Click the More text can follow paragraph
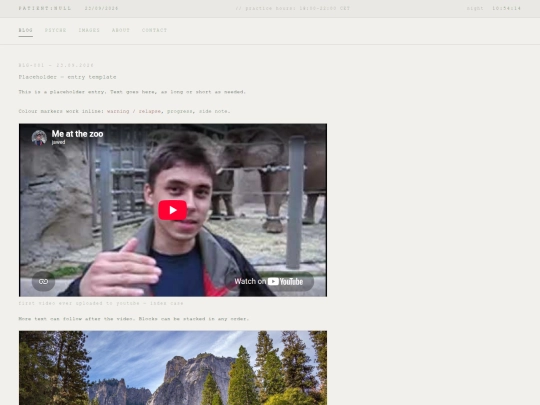 click(134, 319)
